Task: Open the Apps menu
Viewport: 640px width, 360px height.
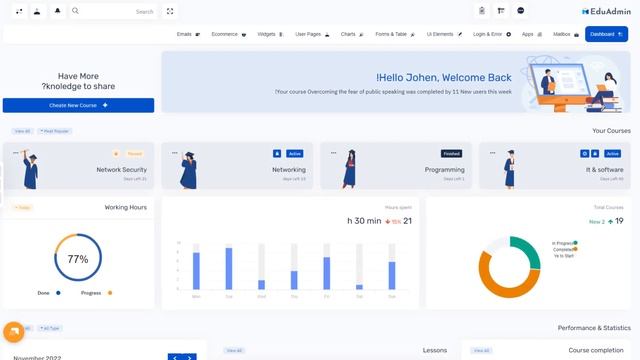Action: click(x=531, y=34)
